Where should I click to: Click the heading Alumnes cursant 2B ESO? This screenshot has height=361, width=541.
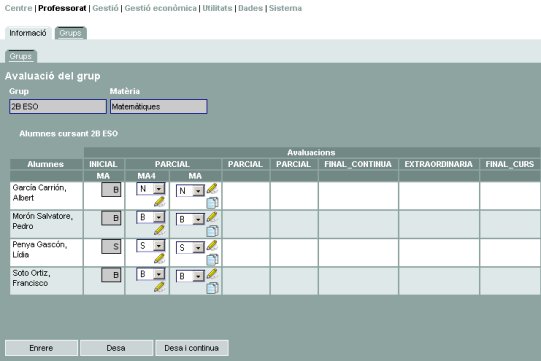pos(69,134)
